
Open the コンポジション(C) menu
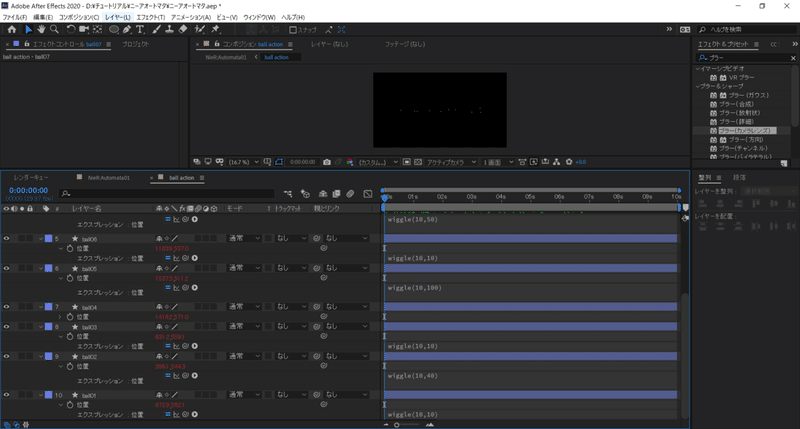(x=79, y=17)
